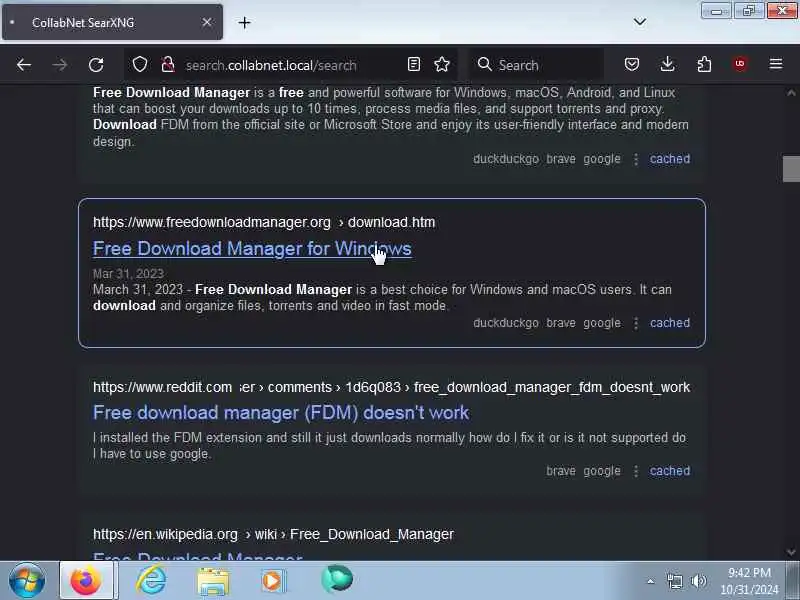800x600 pixels.
Task: Save page to Pocket
Action: (632, 64)
